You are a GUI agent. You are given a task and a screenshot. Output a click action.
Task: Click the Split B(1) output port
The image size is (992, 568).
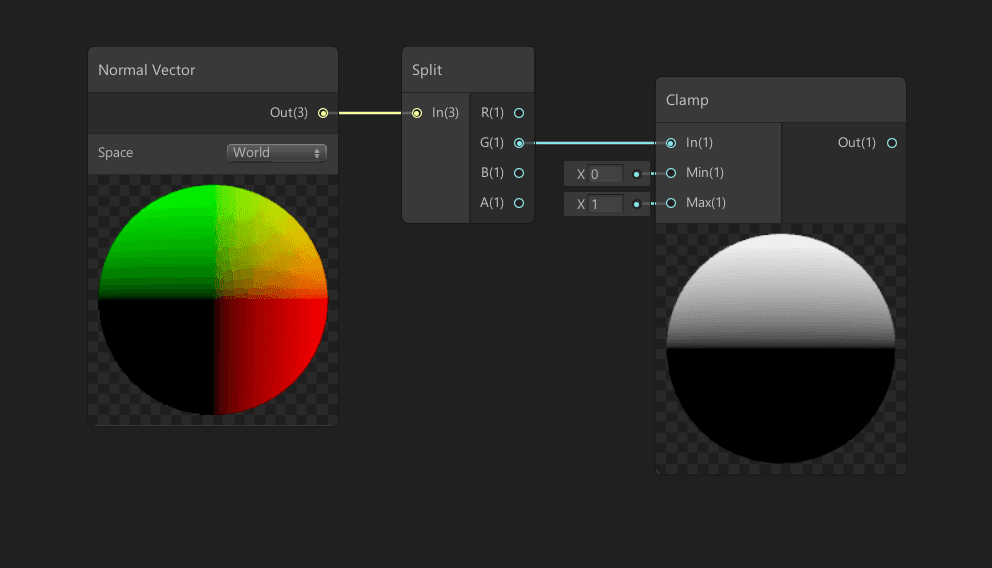[x=519, y=173]
